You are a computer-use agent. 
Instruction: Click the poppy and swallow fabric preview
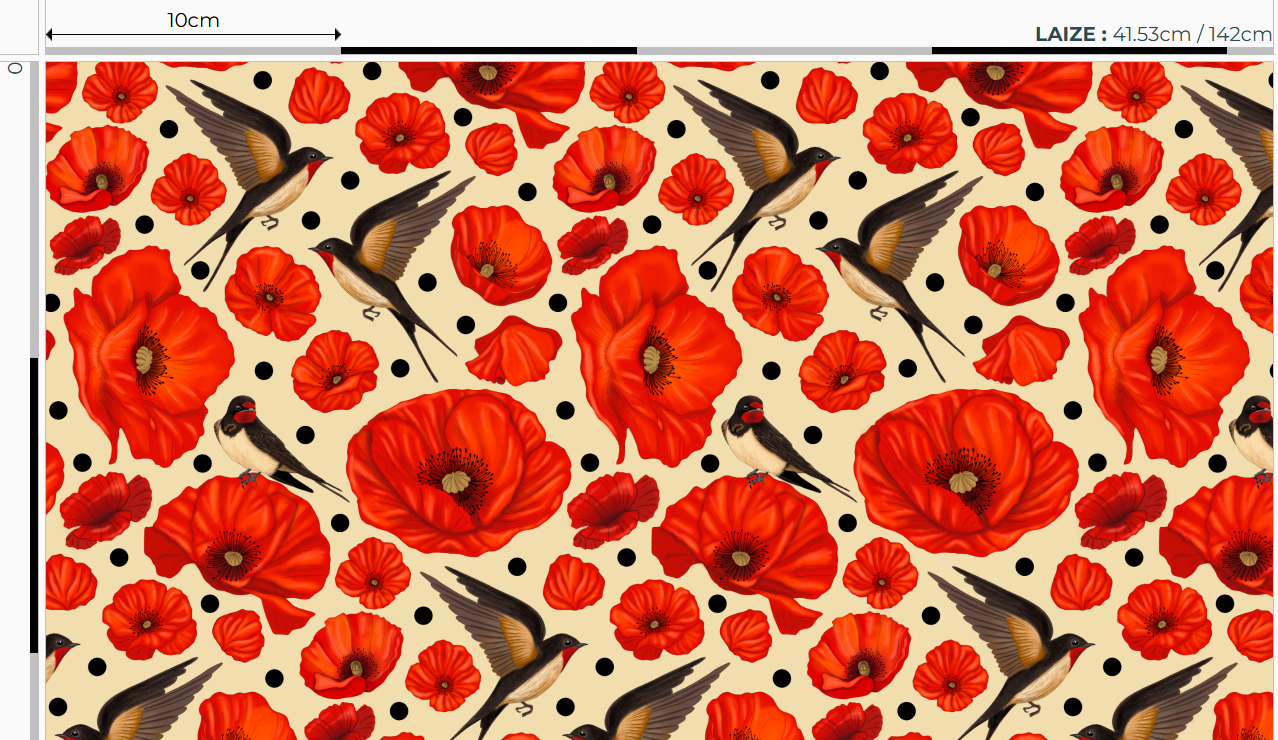point(661,401)
